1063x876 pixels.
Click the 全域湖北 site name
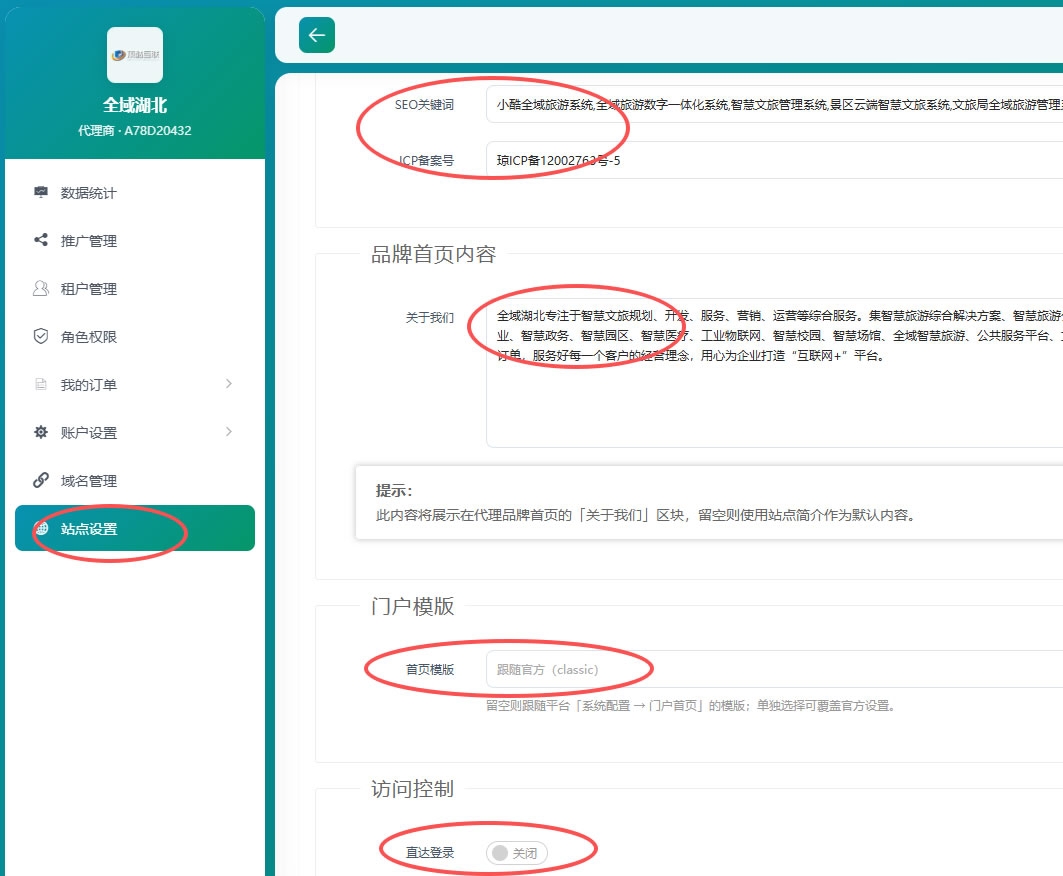(135, 105)
